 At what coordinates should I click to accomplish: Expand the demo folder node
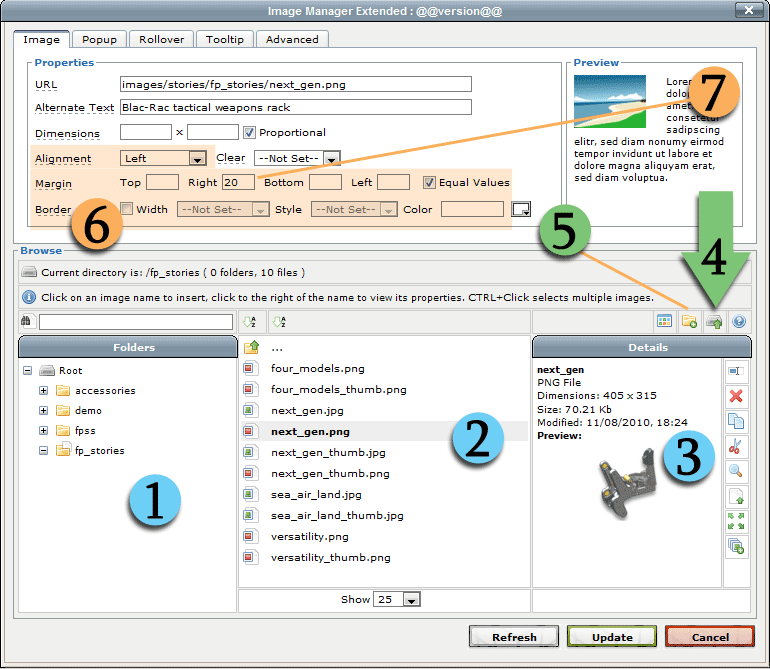(44, 410)
